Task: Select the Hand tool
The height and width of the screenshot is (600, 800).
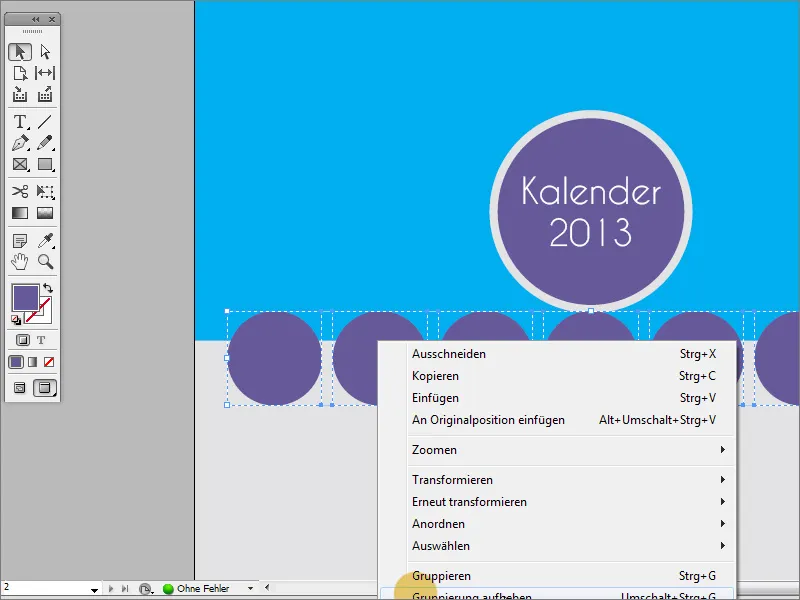Action: (x=20, y=262)
